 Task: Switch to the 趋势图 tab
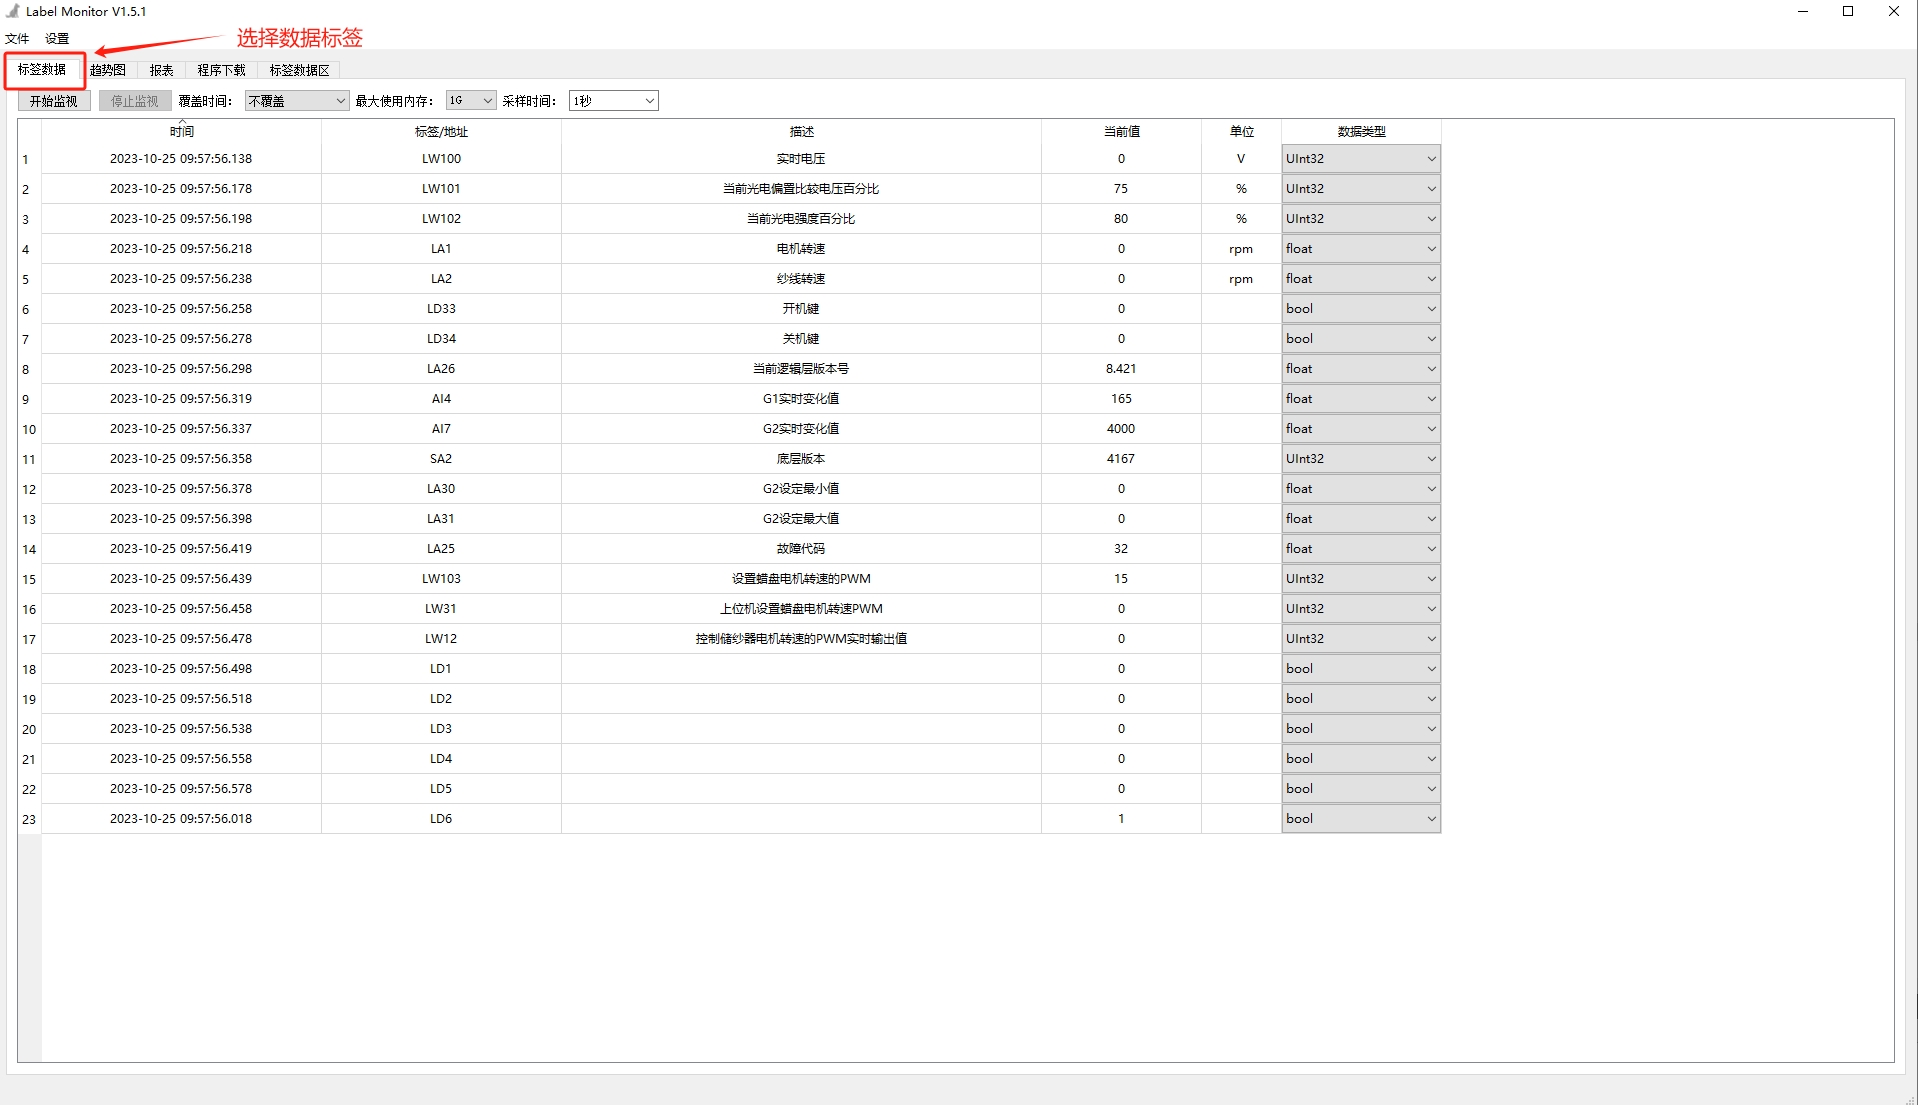pos(108,70)
